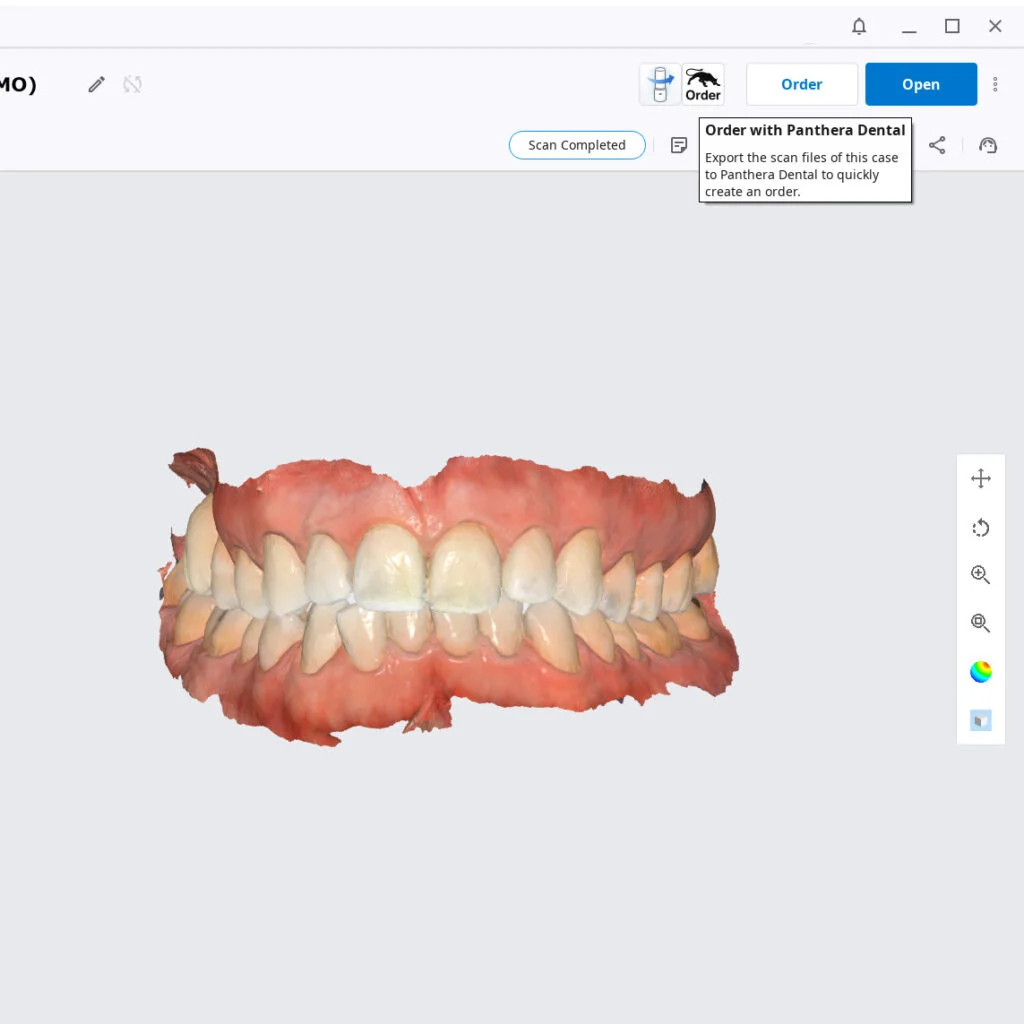Viewport: 1024px width, 1024px height.
Task: Open the case notes icon
Action: point(679,145)
